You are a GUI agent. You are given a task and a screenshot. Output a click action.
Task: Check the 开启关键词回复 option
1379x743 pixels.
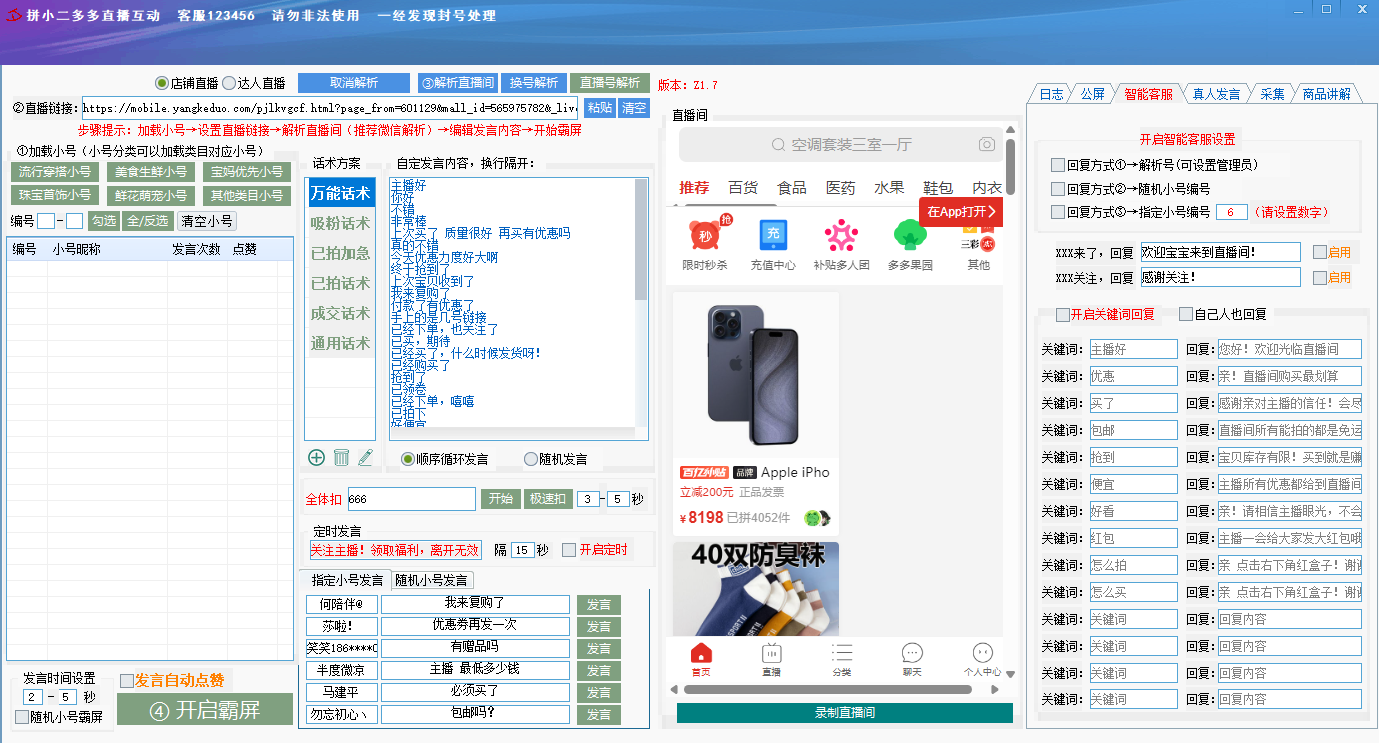[1063, 314]
